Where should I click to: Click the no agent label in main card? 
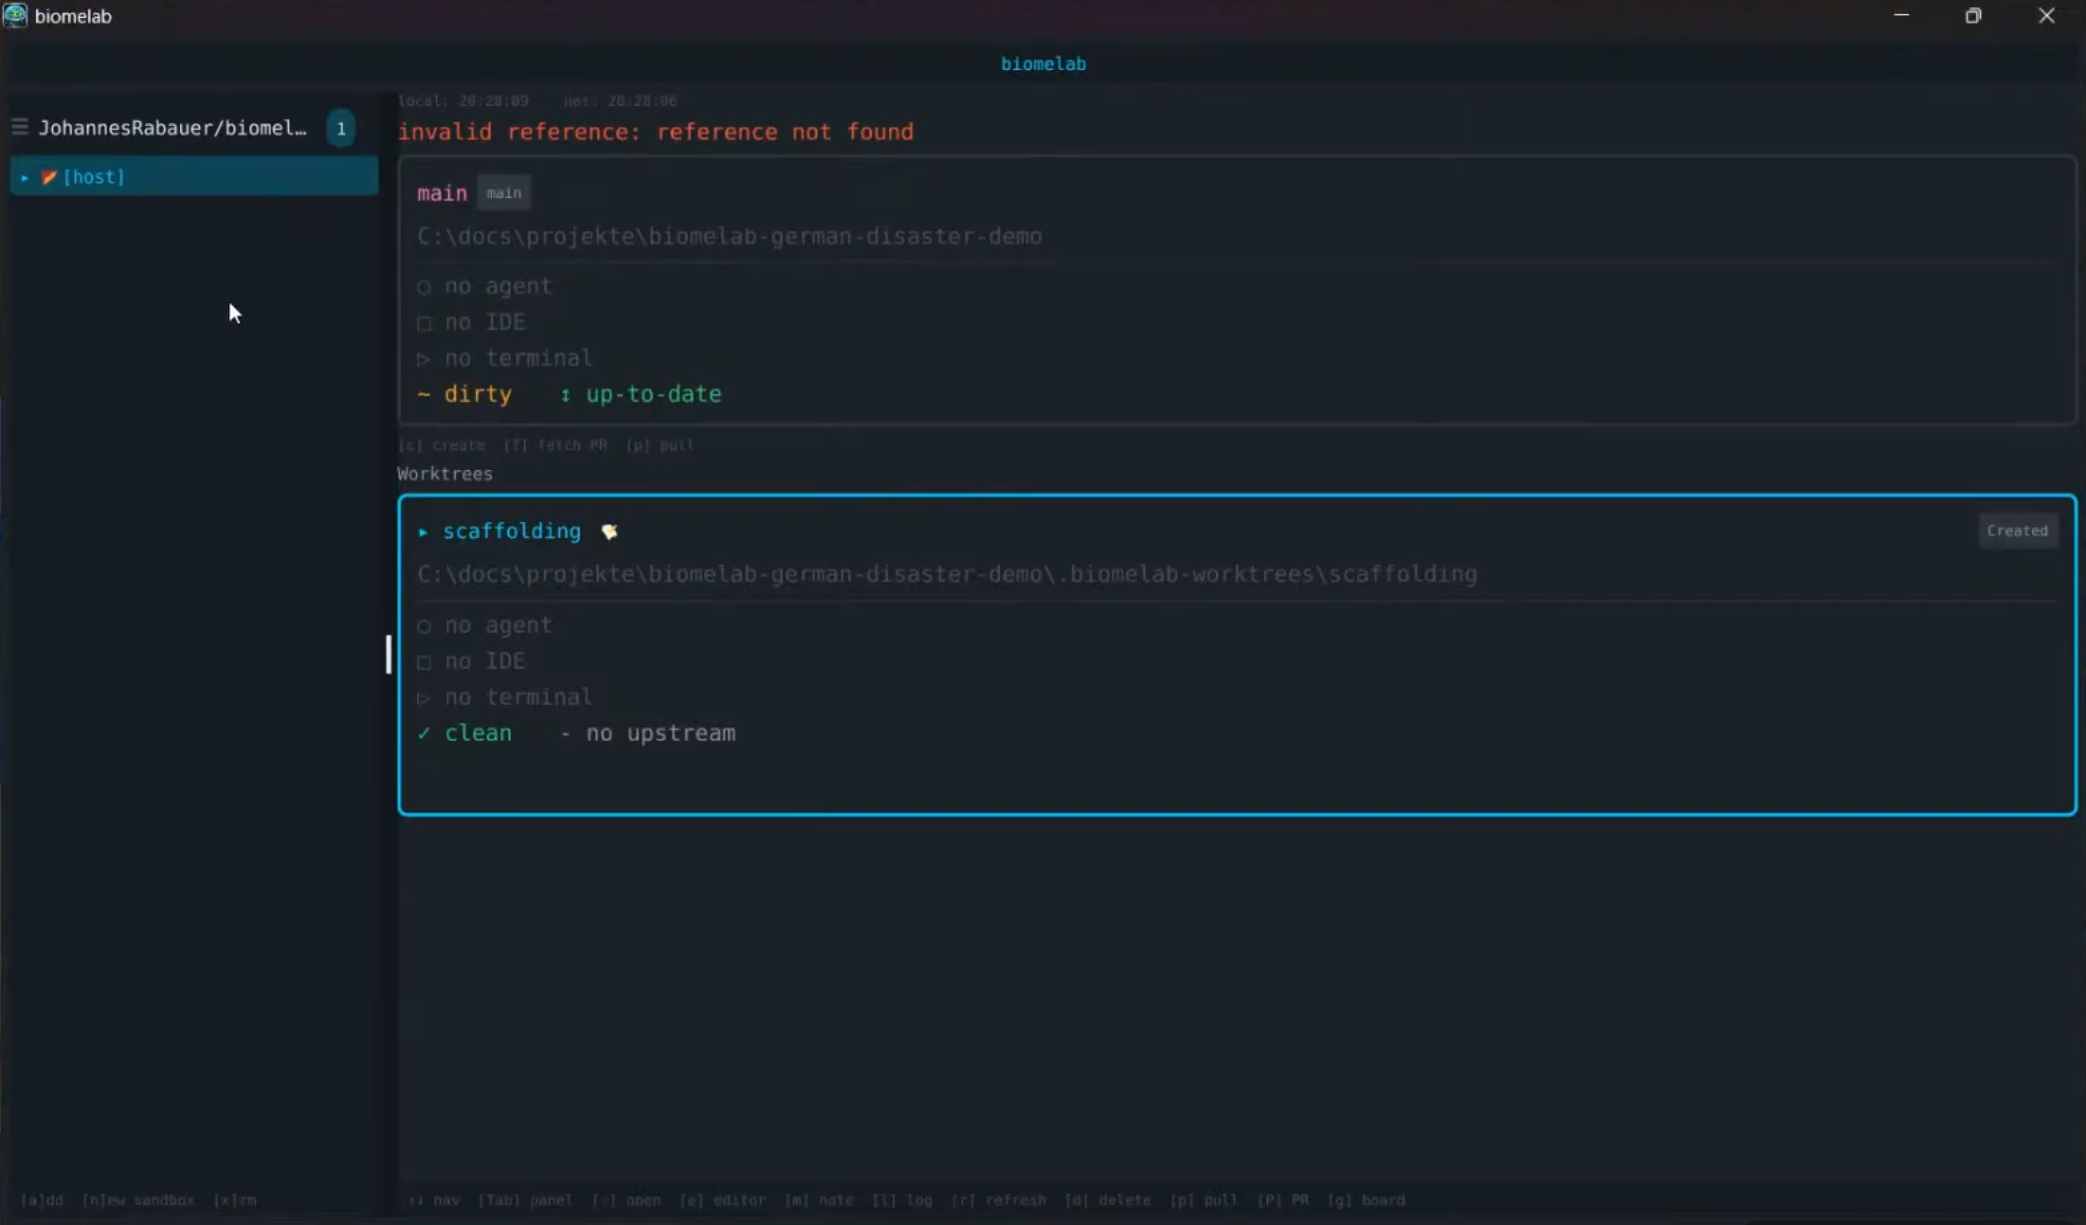(498, 287)
